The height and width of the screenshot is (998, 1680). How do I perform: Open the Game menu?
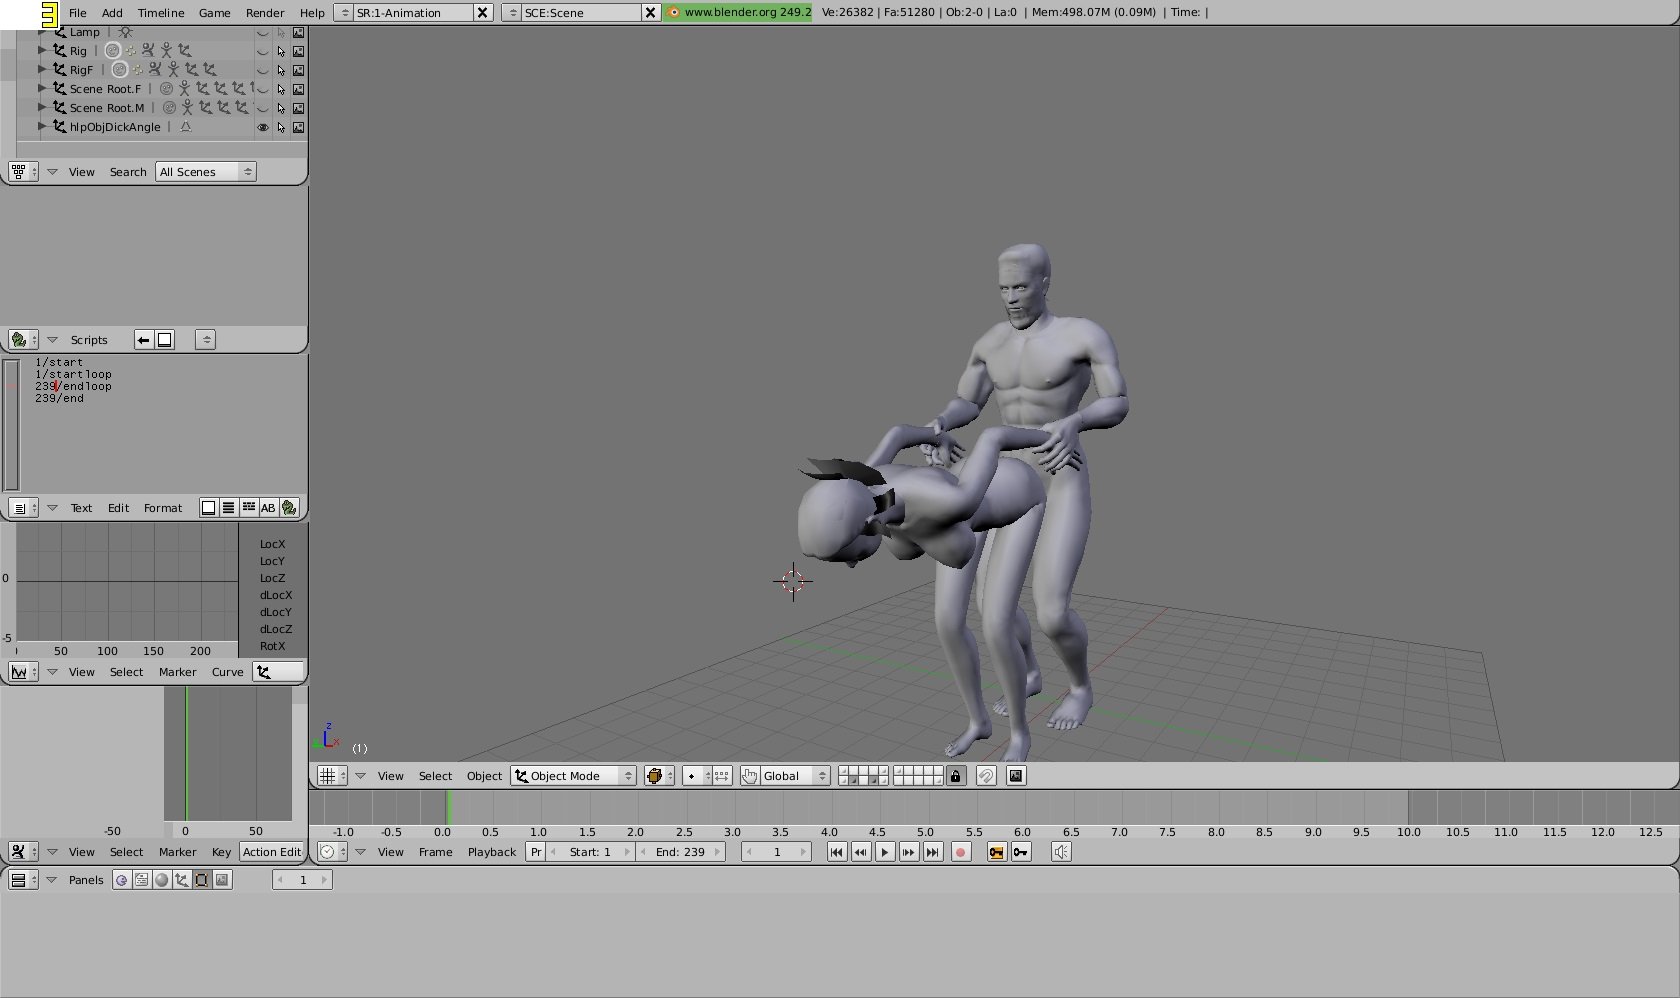pos(214,13)
